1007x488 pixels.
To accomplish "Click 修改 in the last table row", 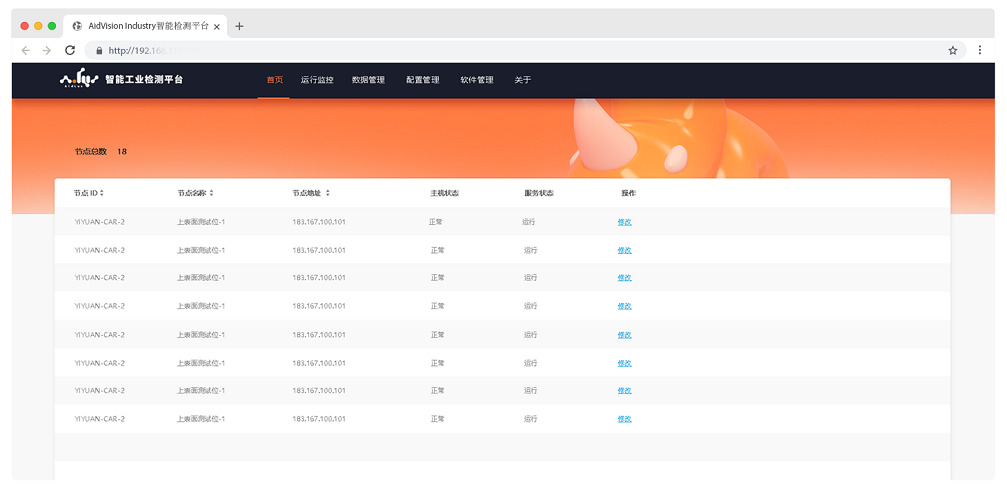I will (x=624, y=419).
